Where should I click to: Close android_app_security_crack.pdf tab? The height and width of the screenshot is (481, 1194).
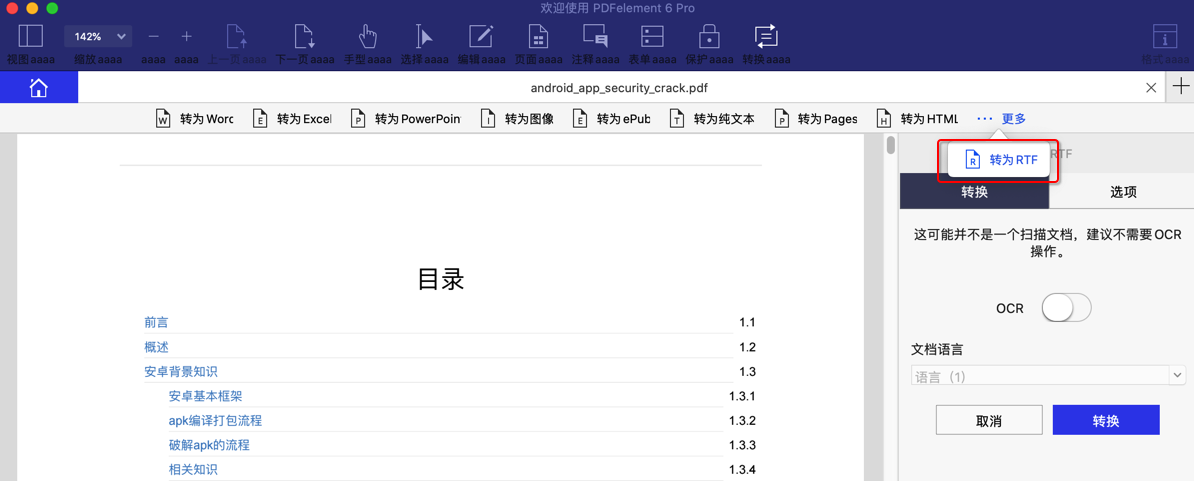[1151, 88]
